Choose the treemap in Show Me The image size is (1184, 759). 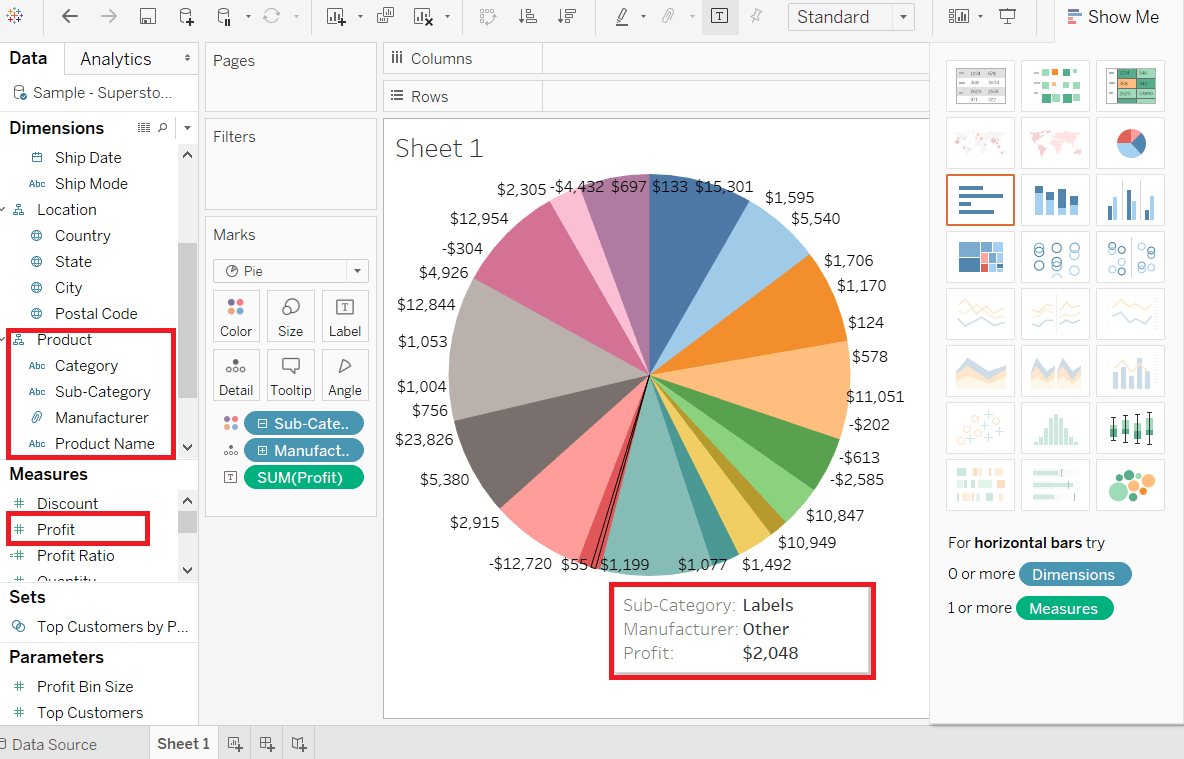pyautogui.click(x=980, y=257)
